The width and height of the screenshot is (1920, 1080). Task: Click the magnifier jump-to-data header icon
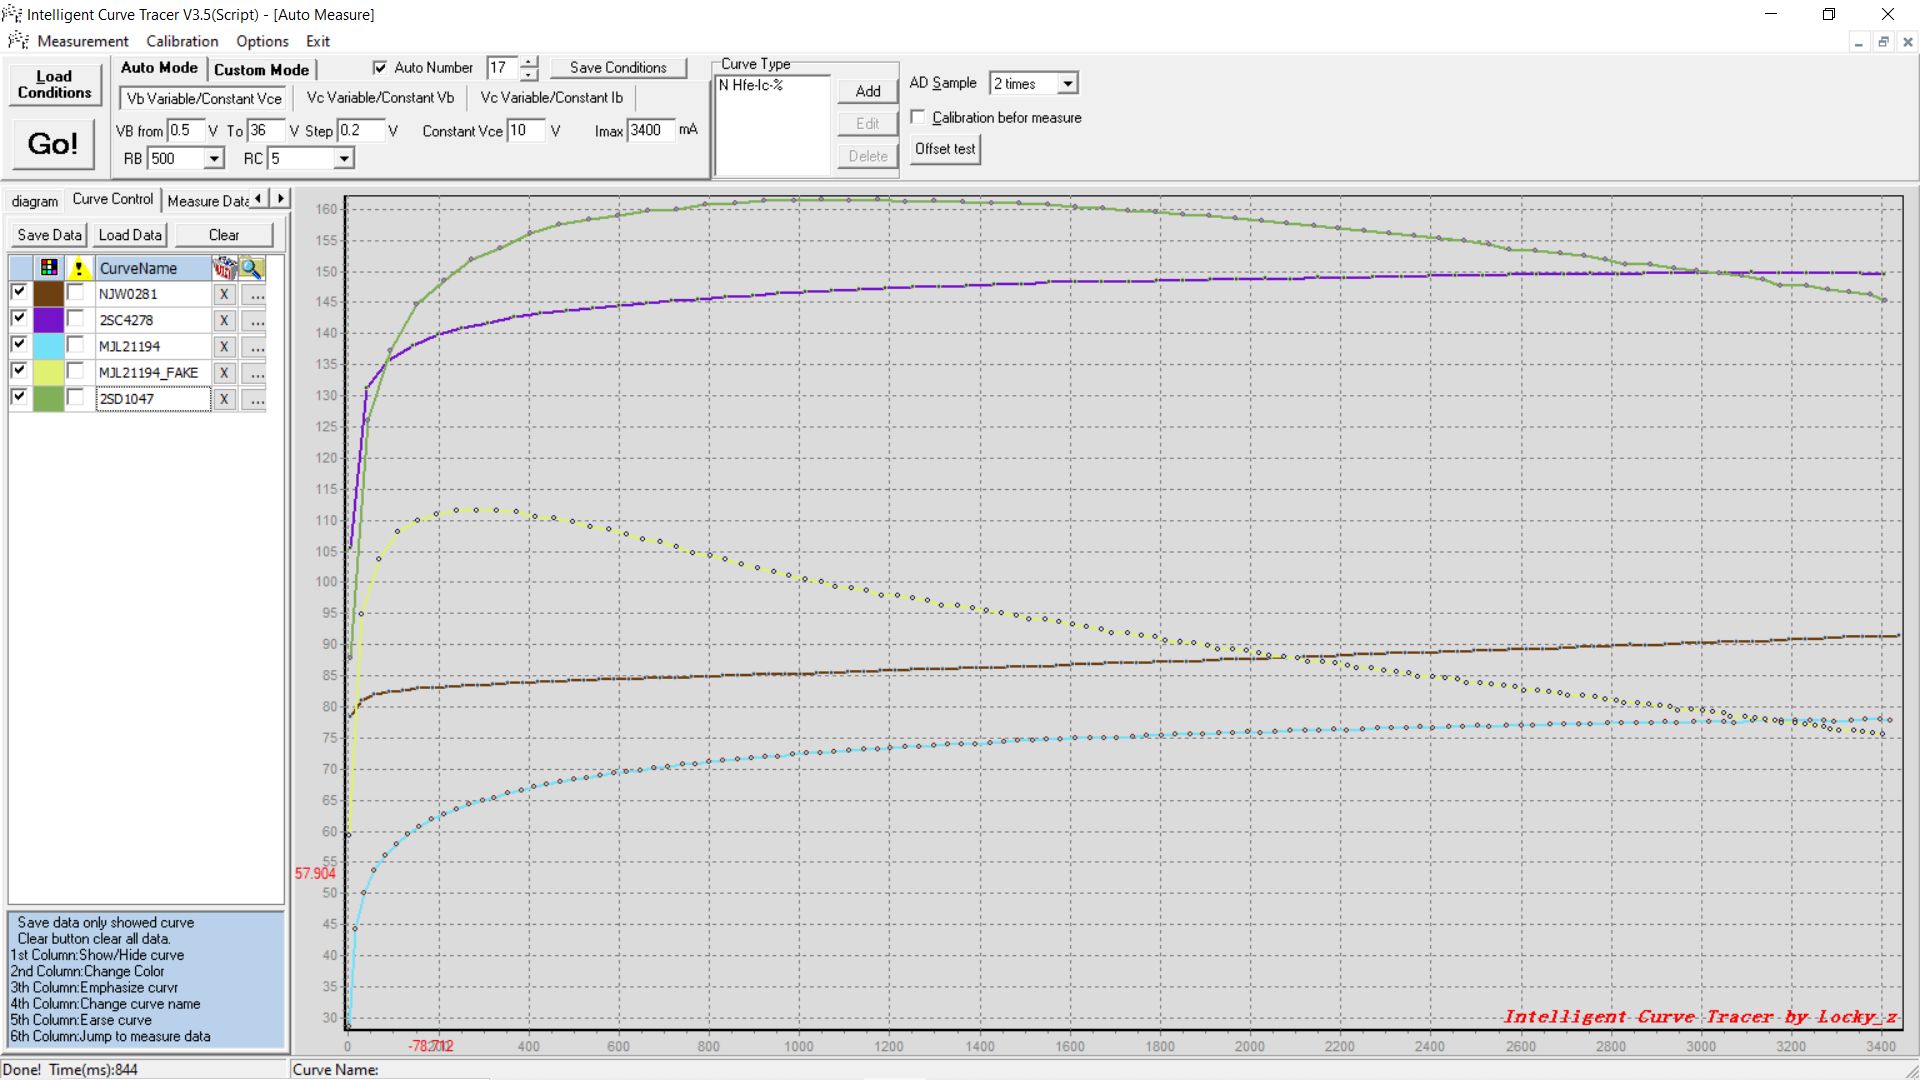(252, 268)
